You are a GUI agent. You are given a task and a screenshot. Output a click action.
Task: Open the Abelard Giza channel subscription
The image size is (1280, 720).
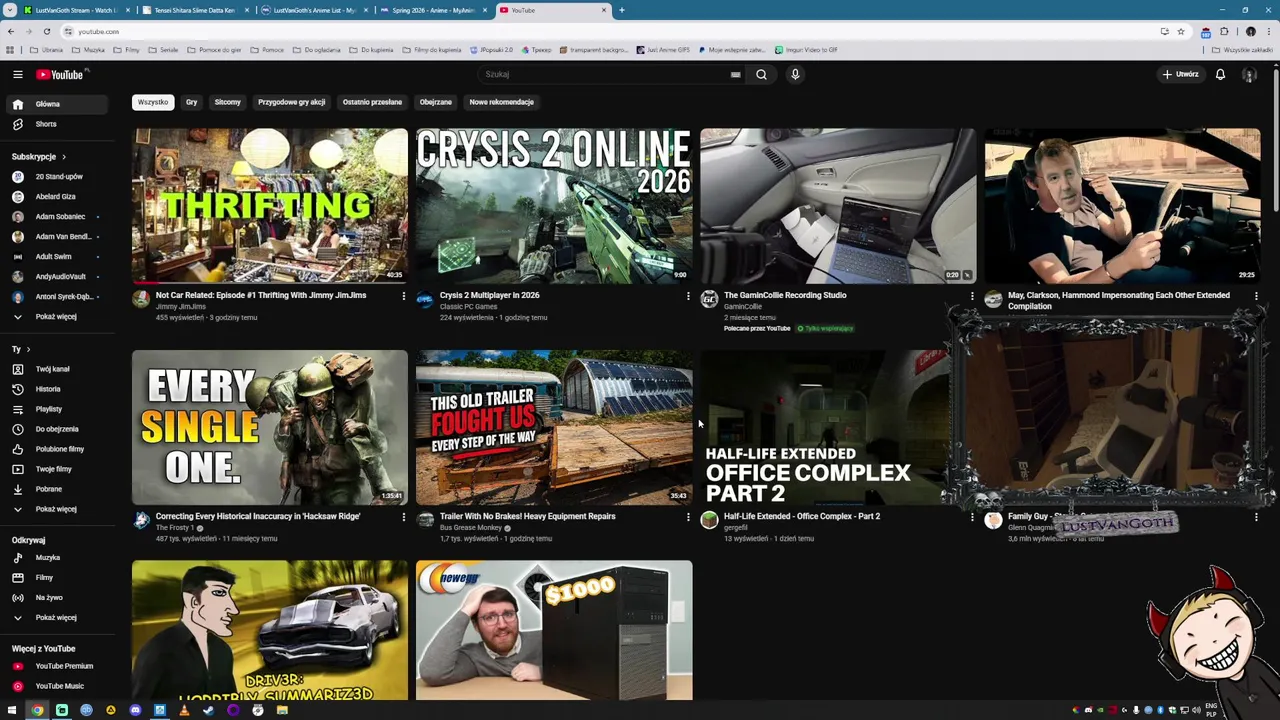[58, 197]
